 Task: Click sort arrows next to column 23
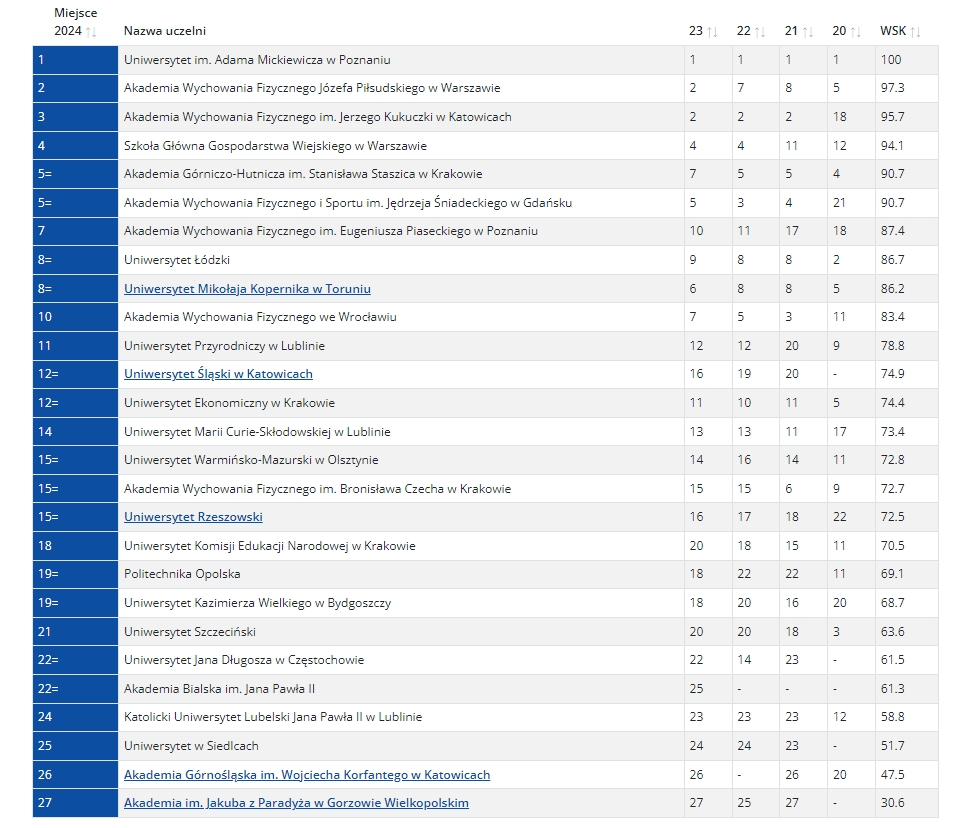coord(713,32)
